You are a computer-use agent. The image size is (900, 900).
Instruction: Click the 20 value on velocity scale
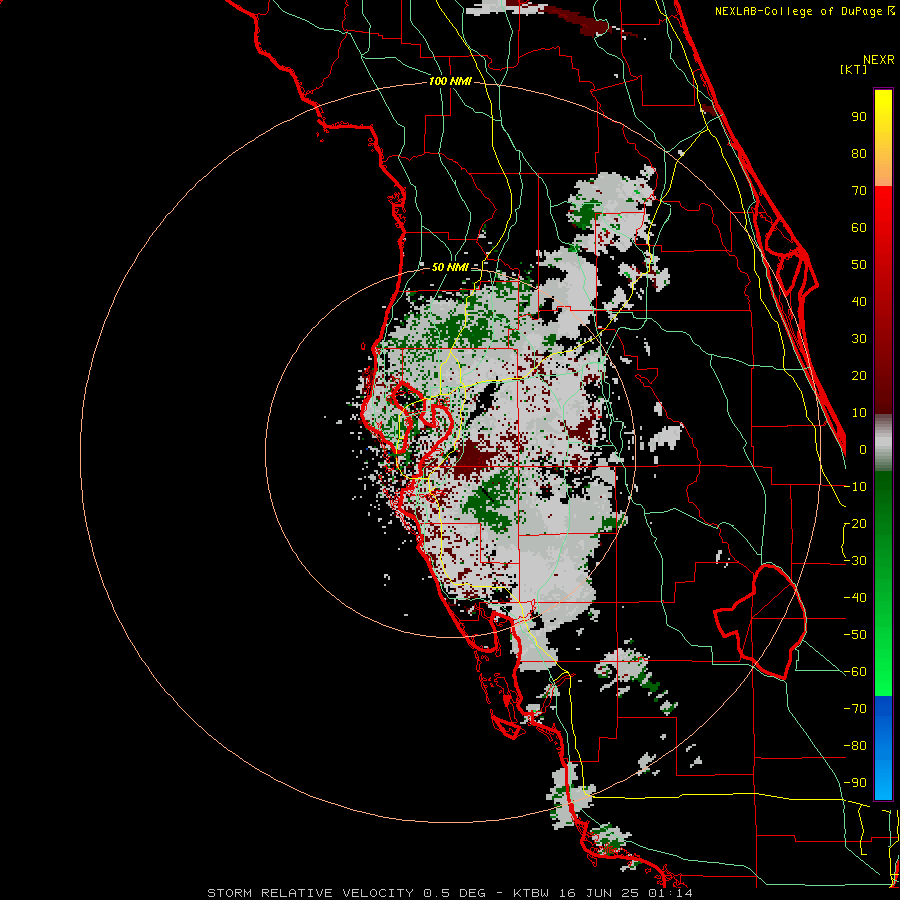pos(859,375)
